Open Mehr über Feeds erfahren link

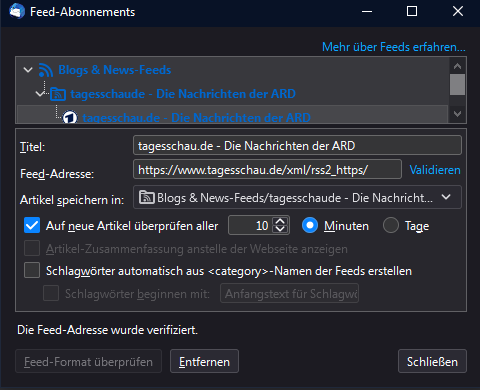pos(394,47)
